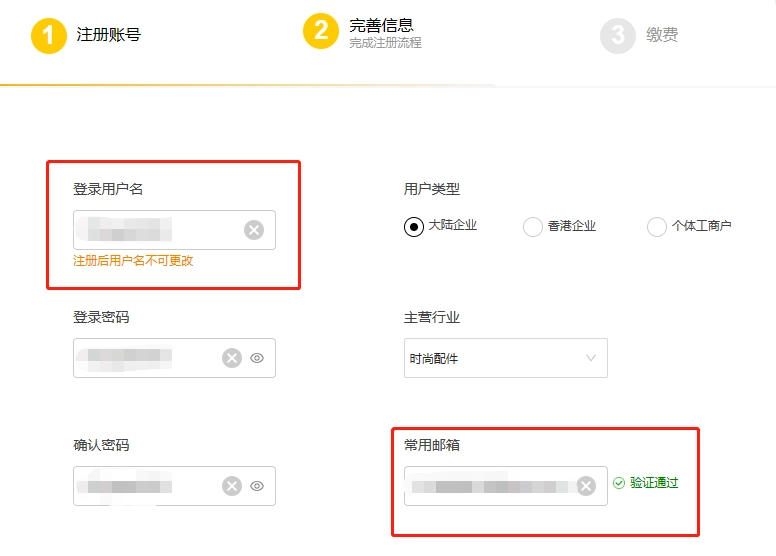Show the 登录密码 password text
The image size is (776, 556).
click(x=257, y=358)
